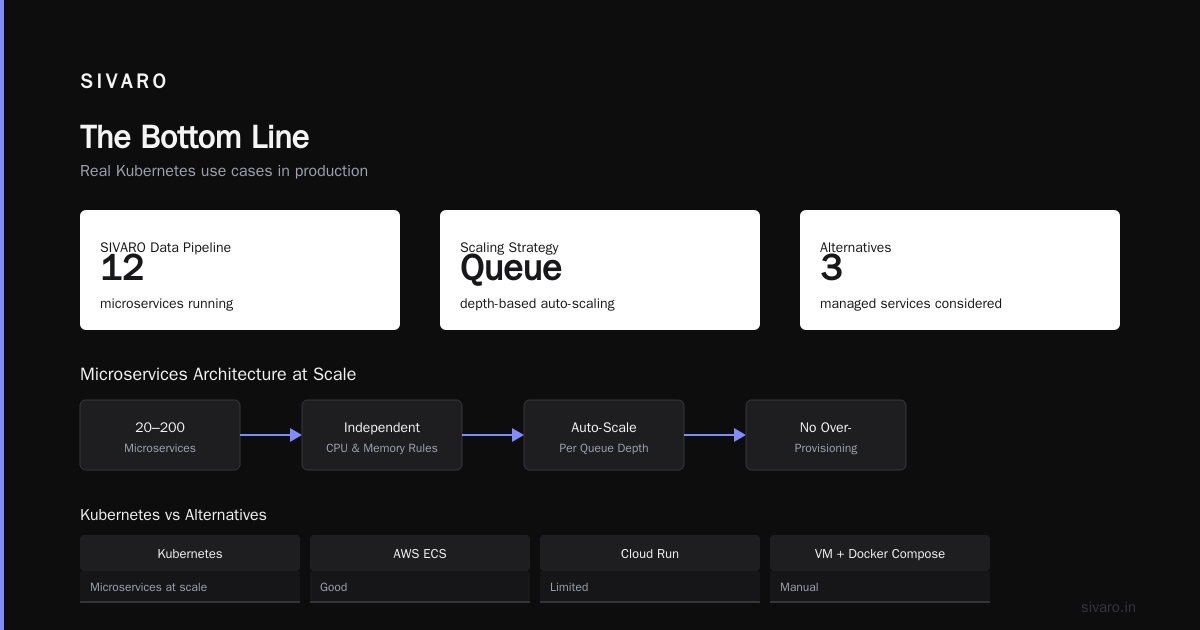
Task: Select the No Over-Provisioning flow box
Action: (x=826, y=435)
